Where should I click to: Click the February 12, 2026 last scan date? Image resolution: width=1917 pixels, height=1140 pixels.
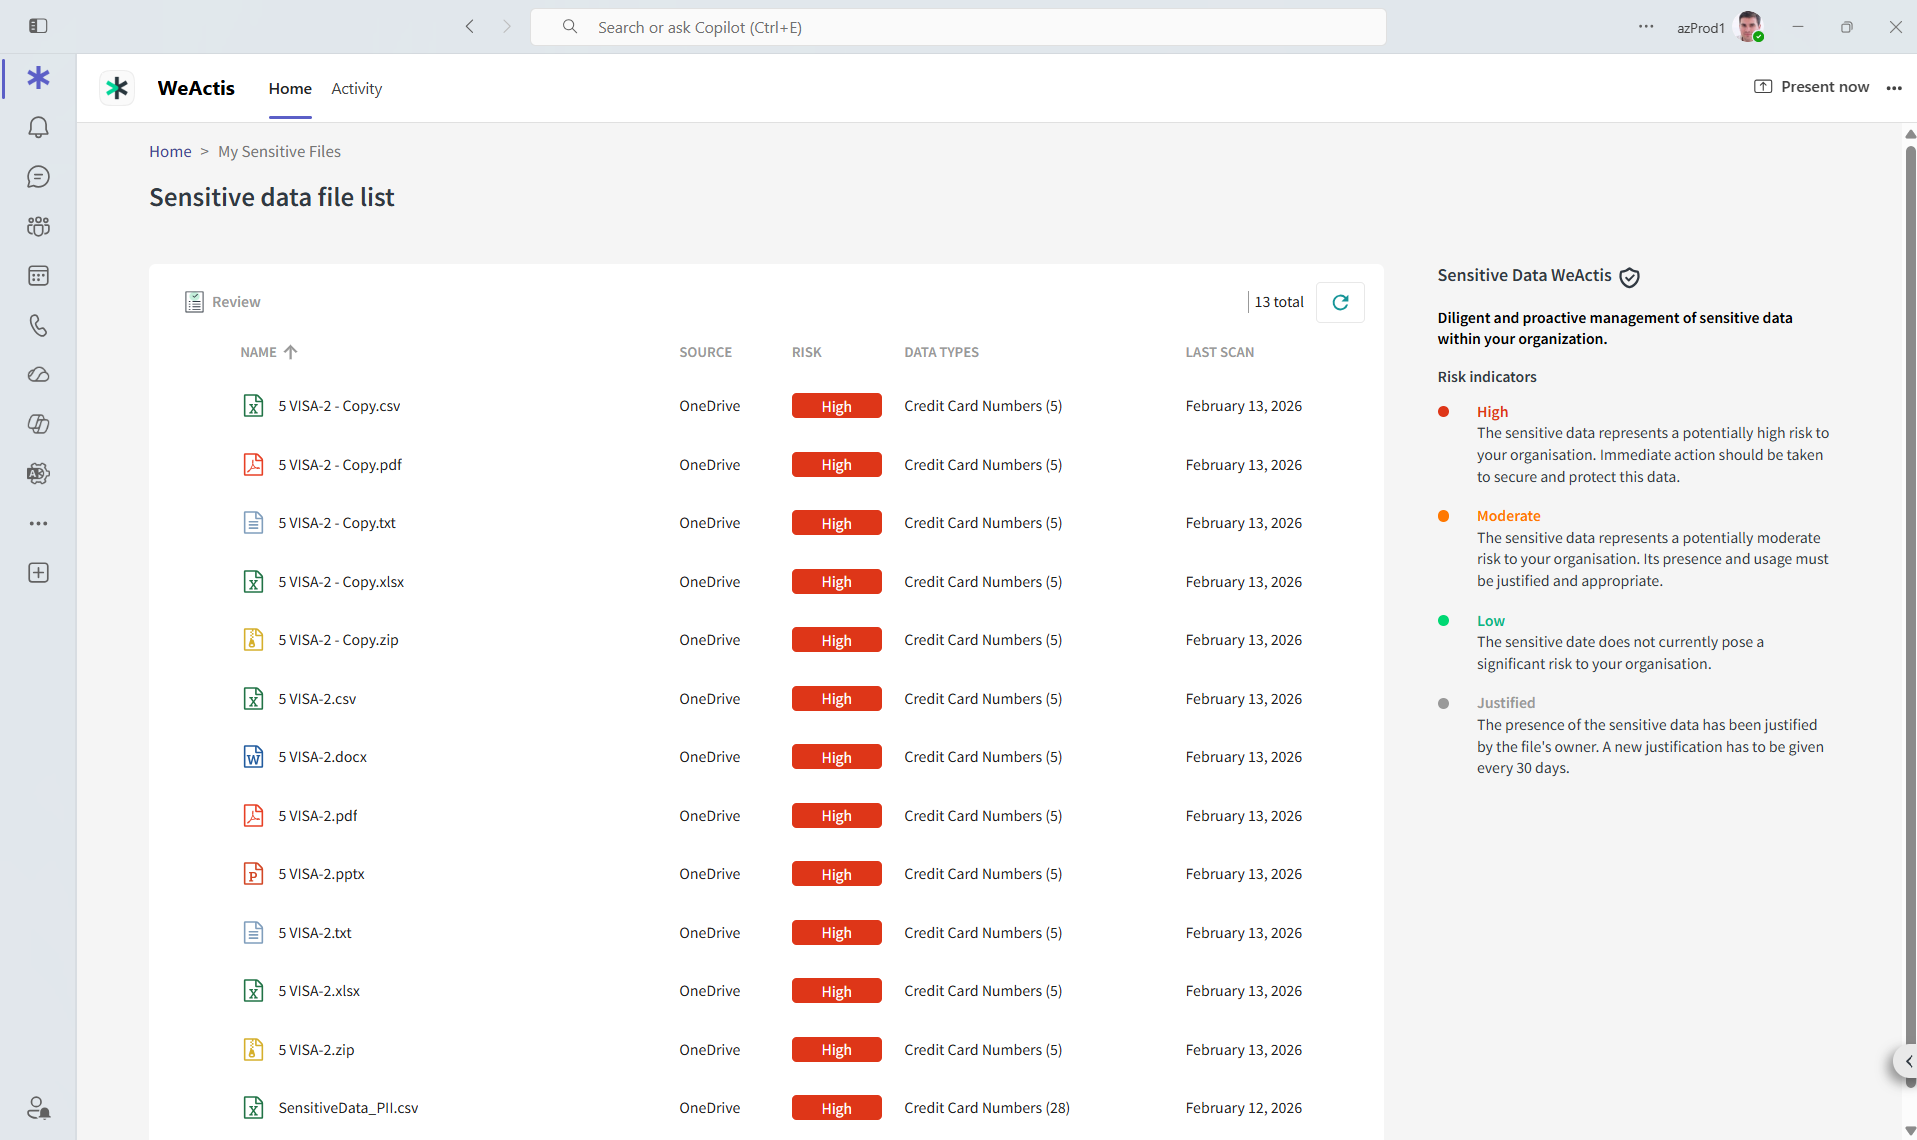click(1243, 1108)
